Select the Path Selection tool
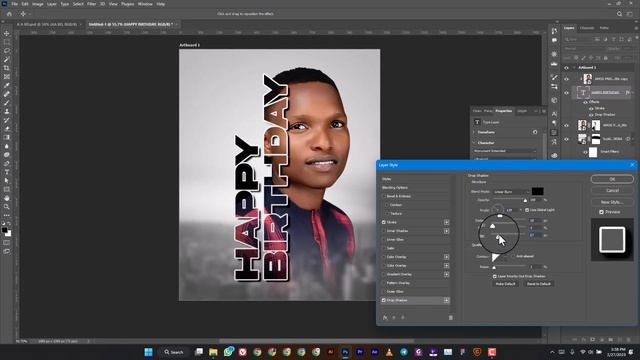This screenshot has width=640, height=360. [x=7, y=181]
